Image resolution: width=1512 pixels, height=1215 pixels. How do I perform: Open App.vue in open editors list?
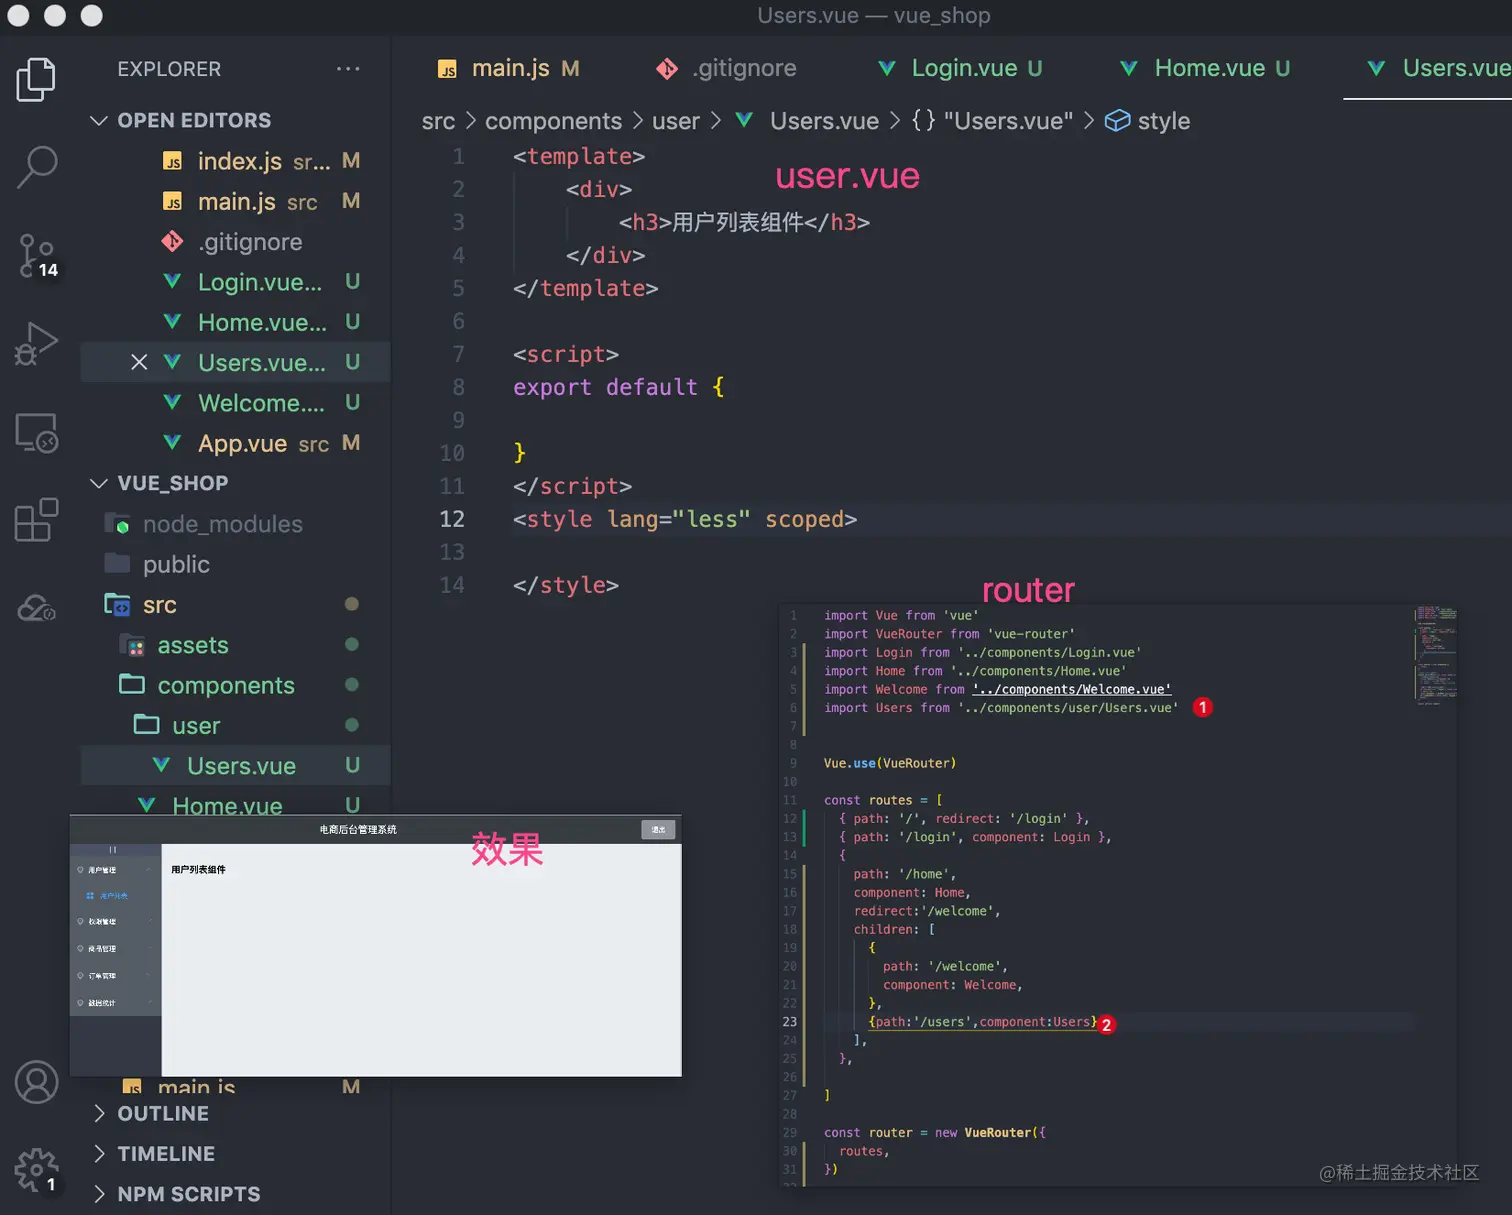[235, 443]
